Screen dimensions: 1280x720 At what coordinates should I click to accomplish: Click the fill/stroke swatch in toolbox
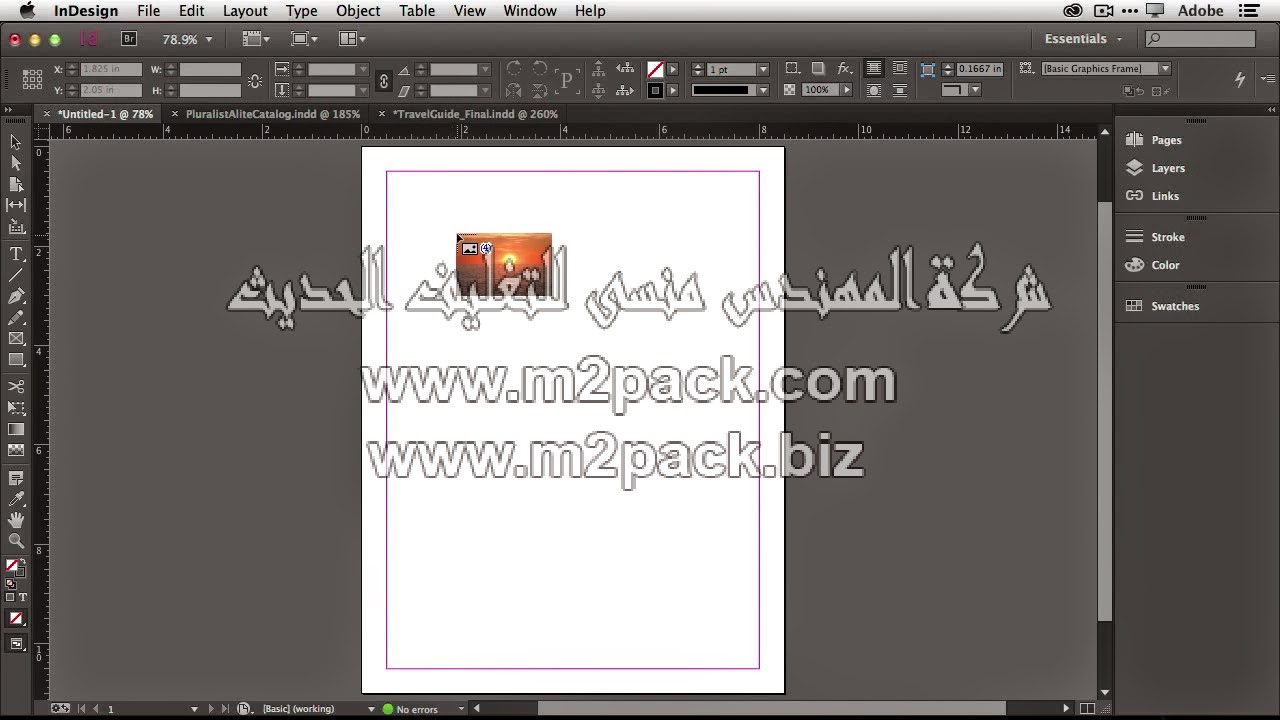(x=14, y=568)
